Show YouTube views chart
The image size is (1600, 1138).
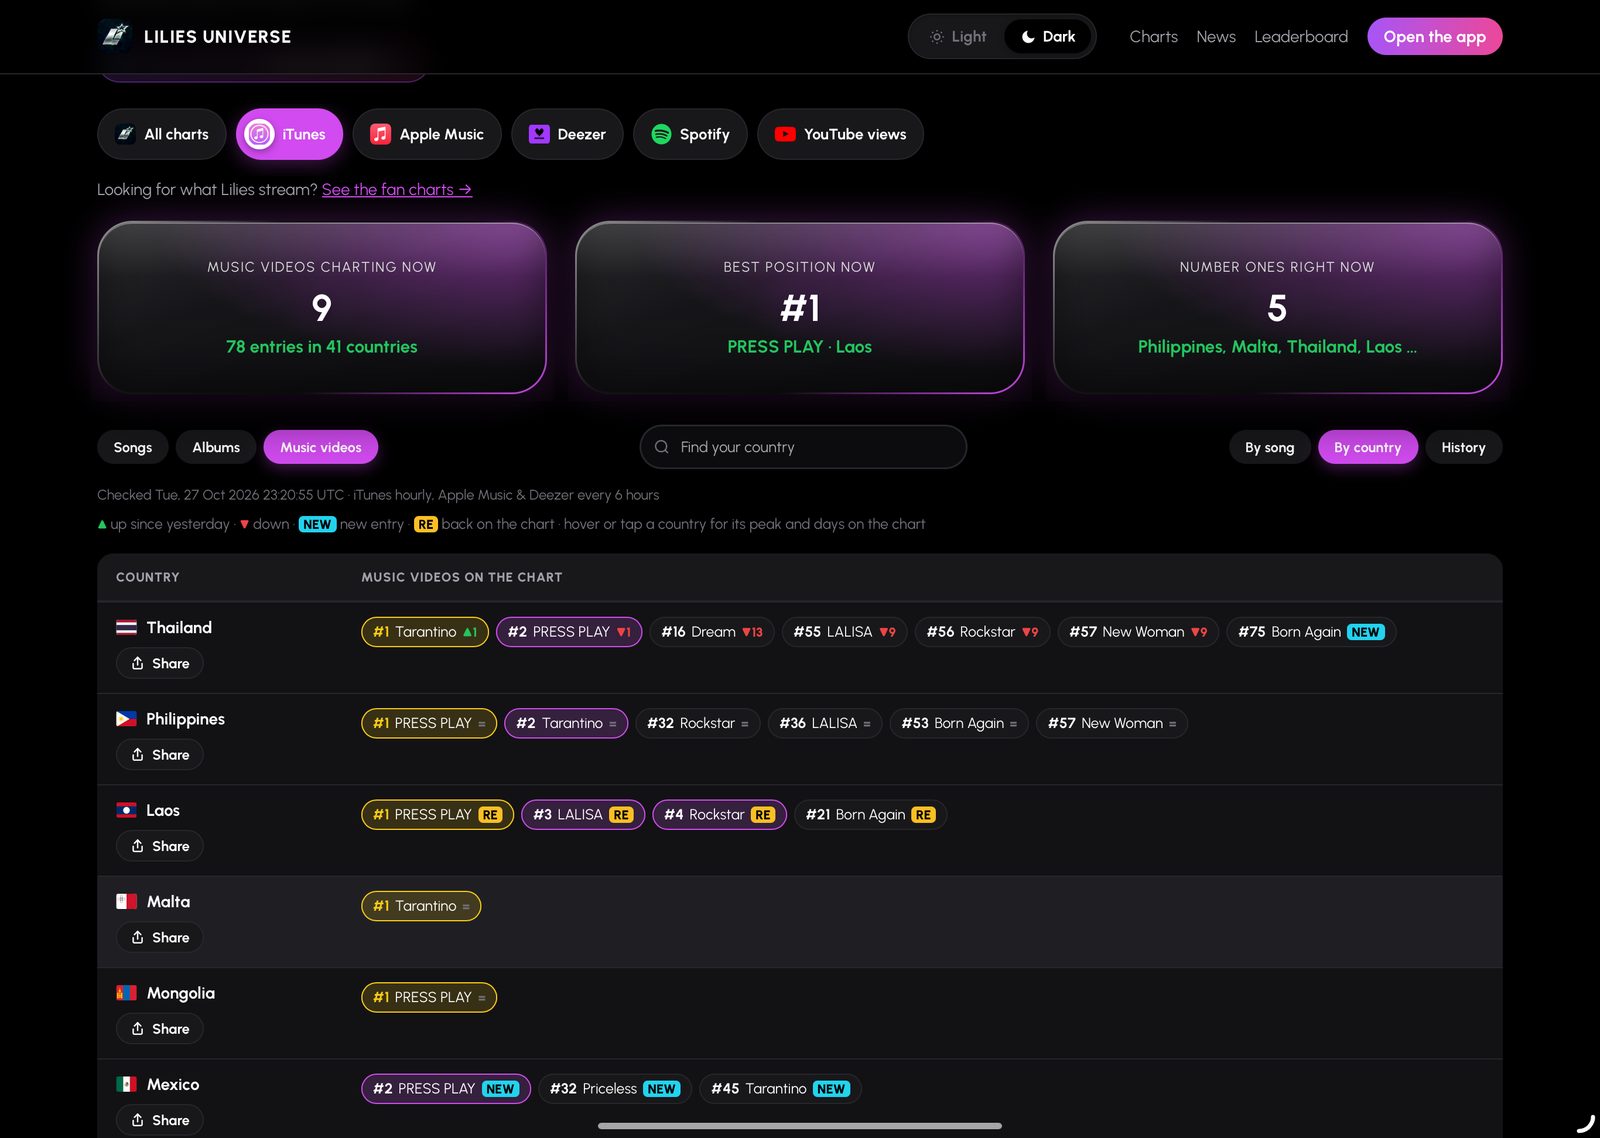tap(840, 134)
